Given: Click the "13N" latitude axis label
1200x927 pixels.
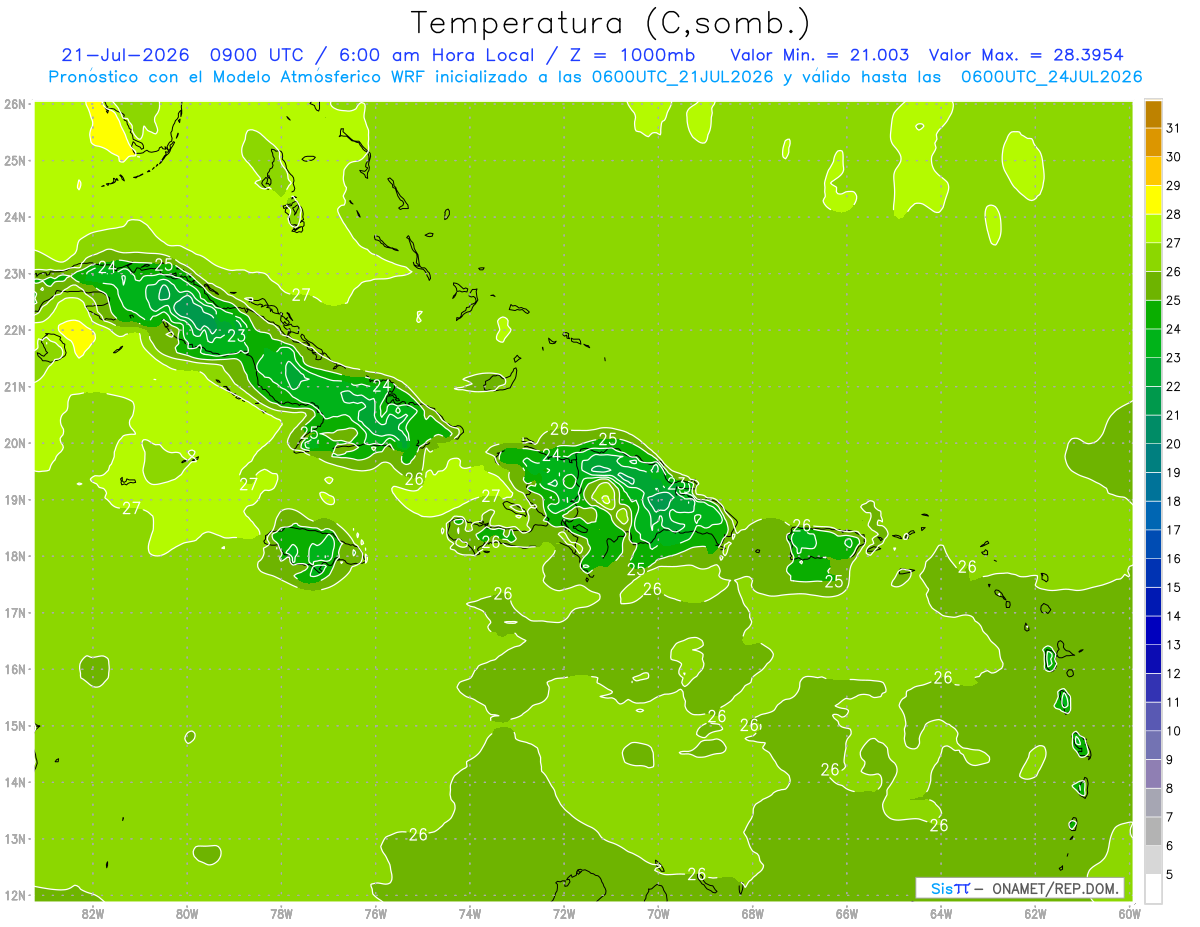Looking at the screenshot, I should pos(15,838).
